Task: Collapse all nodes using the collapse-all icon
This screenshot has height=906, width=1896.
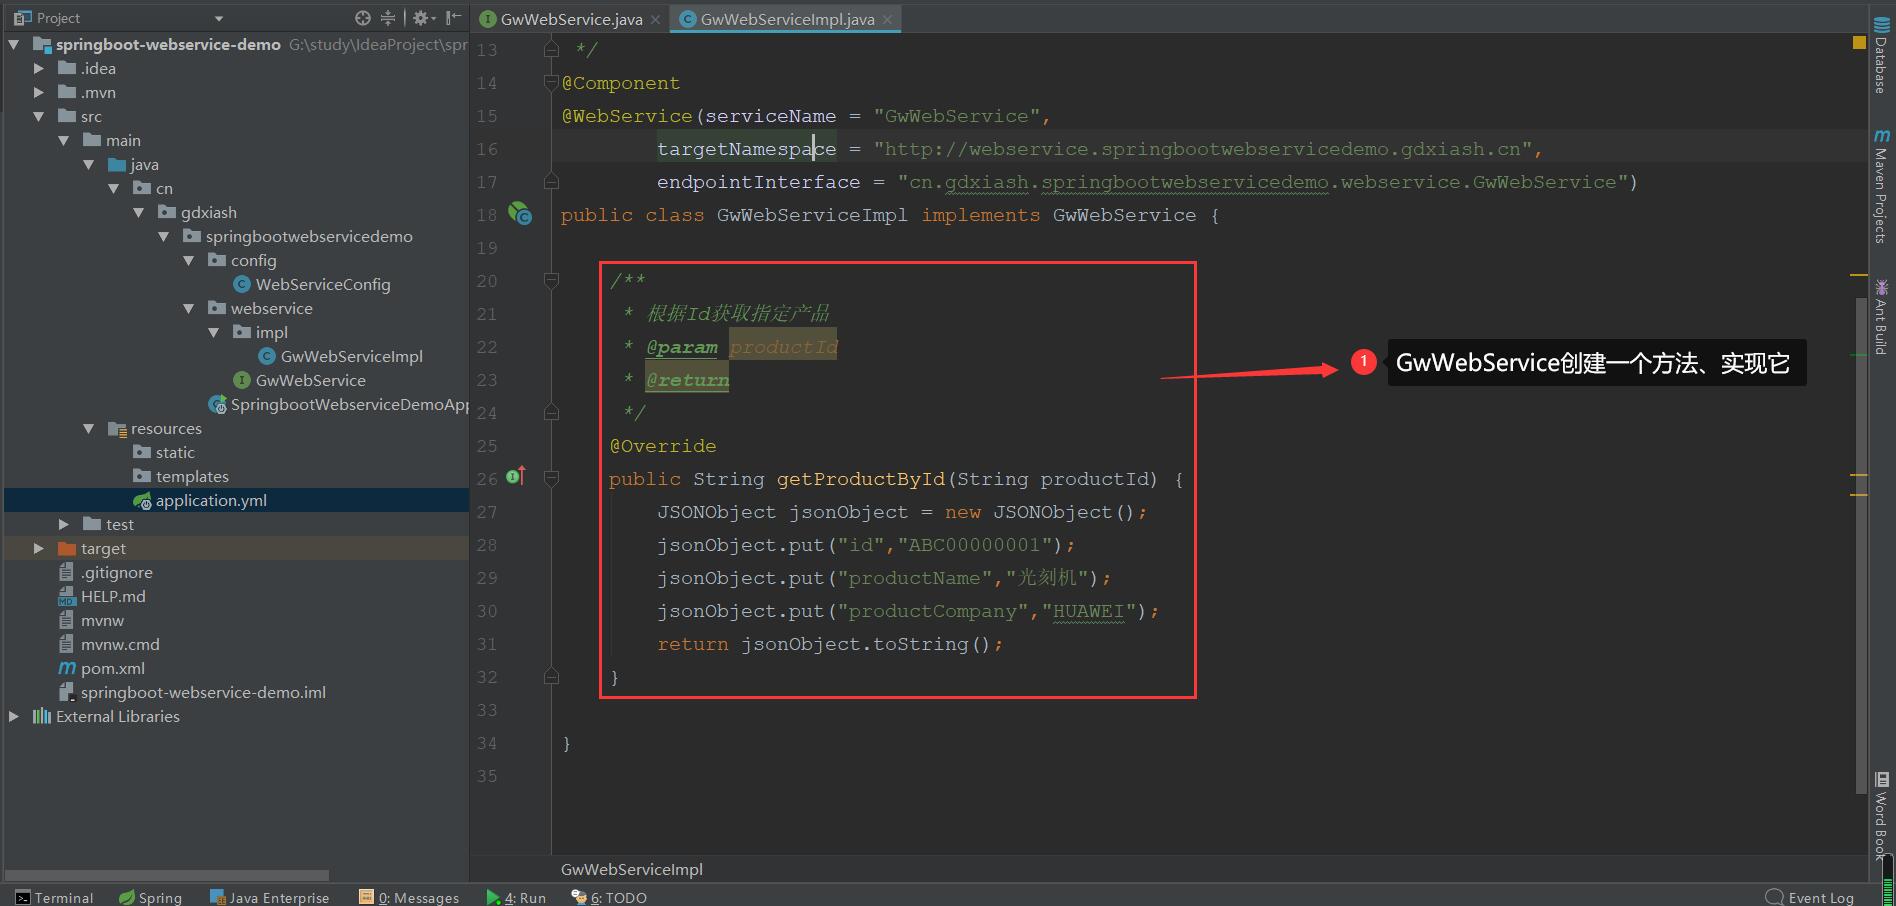Action: (387, 17)
